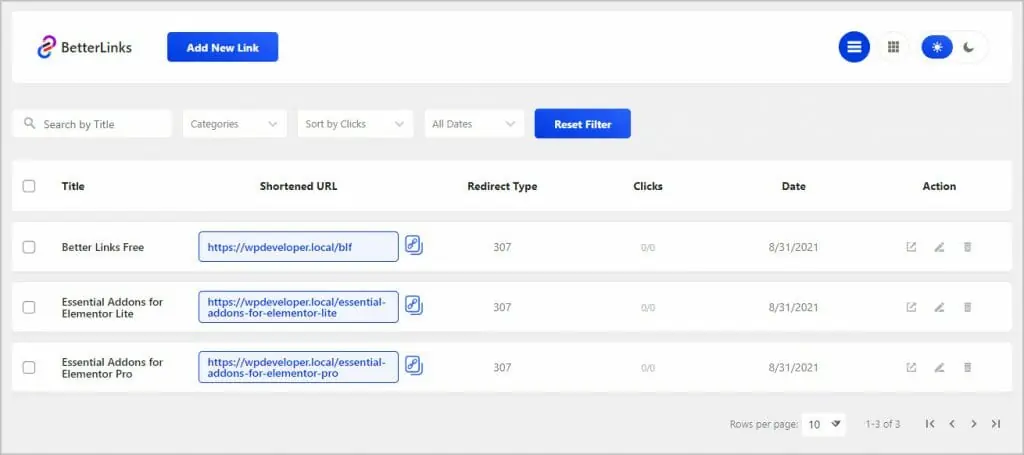Click the Date column header

[793, 186]
